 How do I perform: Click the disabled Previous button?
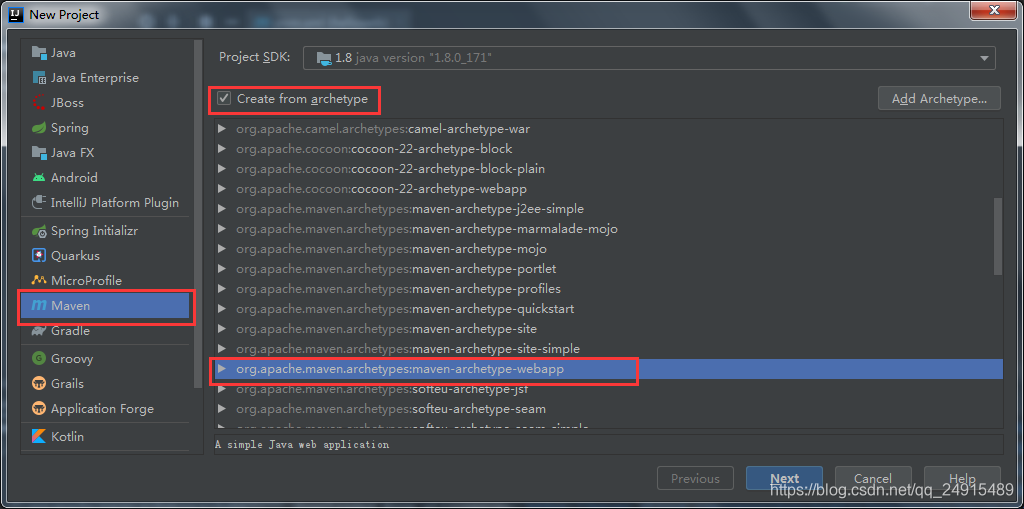[x=695, y=478]
